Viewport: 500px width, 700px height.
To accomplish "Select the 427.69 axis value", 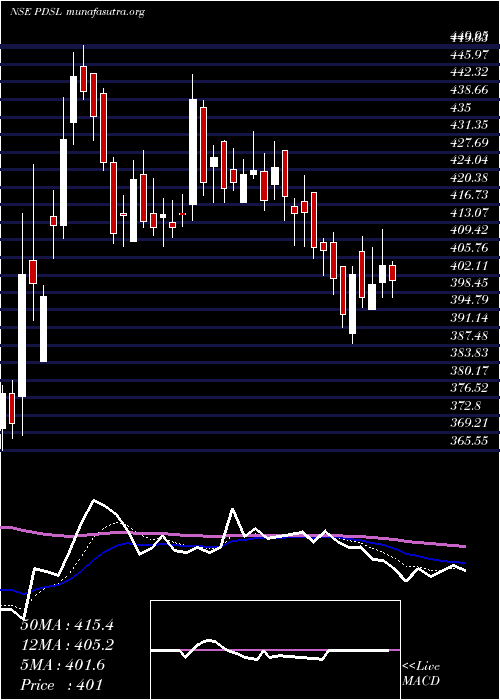I will (x=471, y=143).
